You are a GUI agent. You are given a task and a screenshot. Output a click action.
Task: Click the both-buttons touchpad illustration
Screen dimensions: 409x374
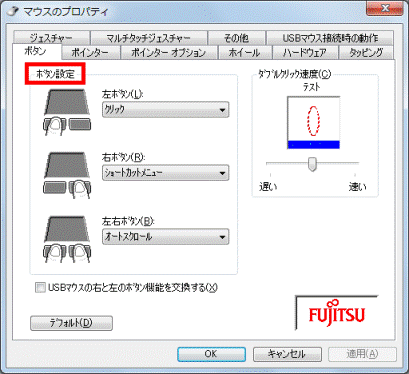[67, 239]
